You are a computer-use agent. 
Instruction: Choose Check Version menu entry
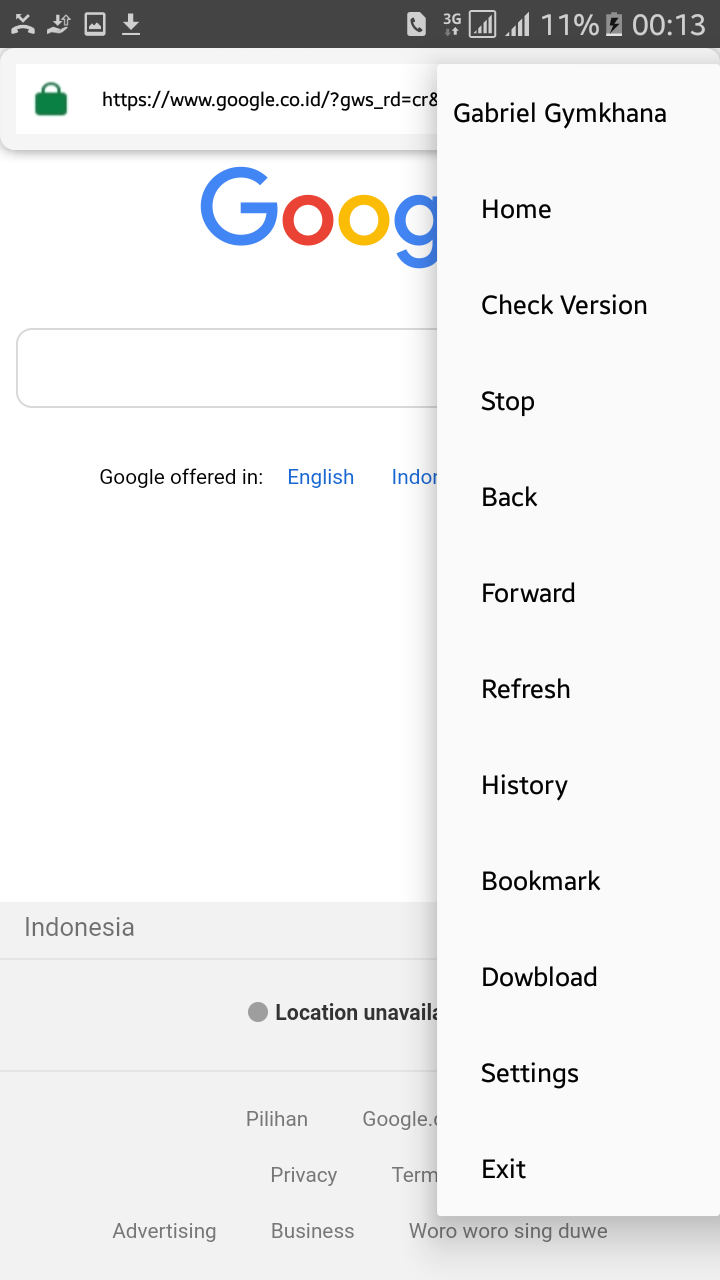(x=564, y=305)
